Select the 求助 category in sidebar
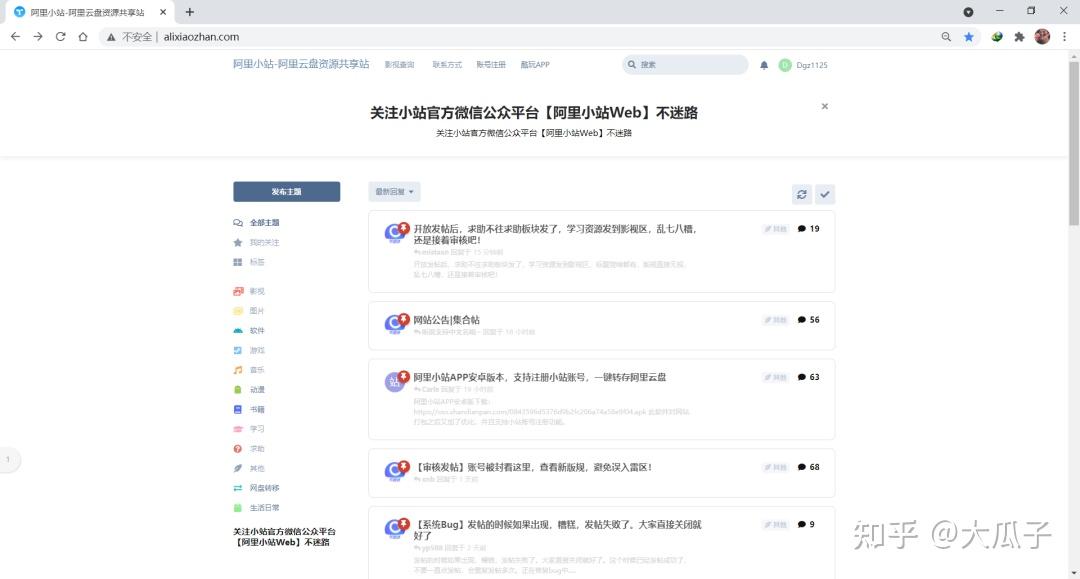1080x579 pixels. tap(249, 448)
